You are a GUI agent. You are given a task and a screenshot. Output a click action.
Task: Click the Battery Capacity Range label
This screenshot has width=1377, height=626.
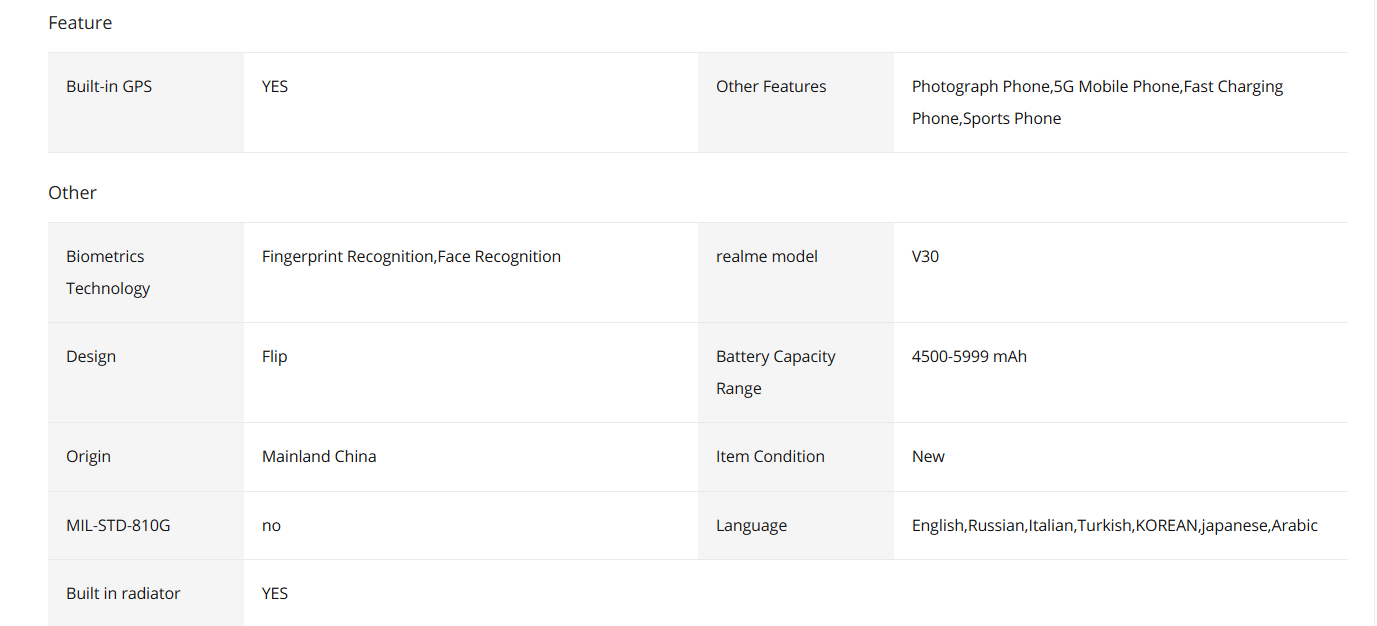click(776, 372)
